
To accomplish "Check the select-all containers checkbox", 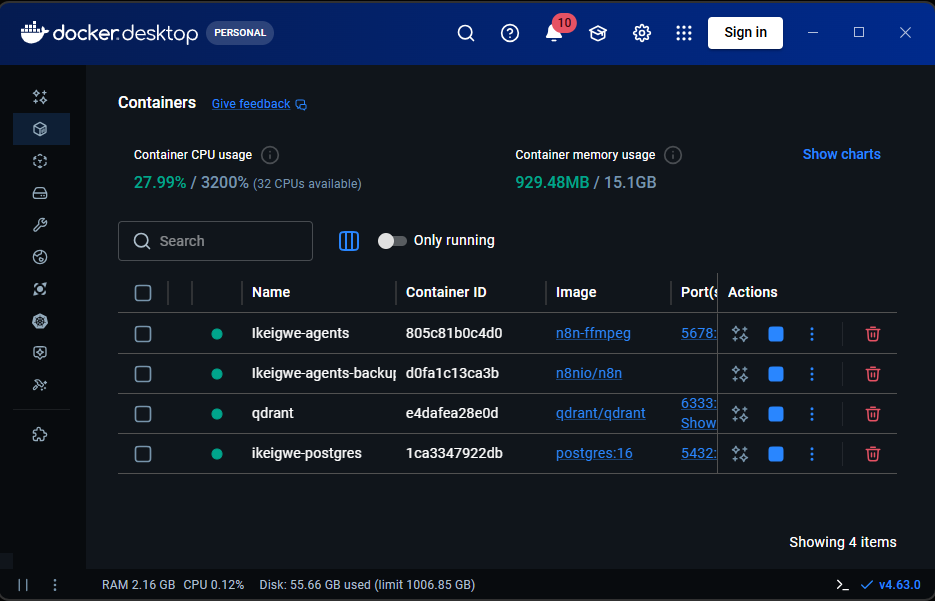I will tap(143, 293).
